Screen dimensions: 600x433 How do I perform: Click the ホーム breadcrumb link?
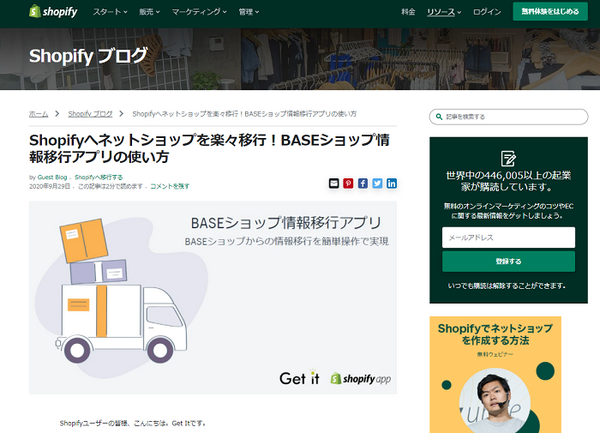[39, 114]
